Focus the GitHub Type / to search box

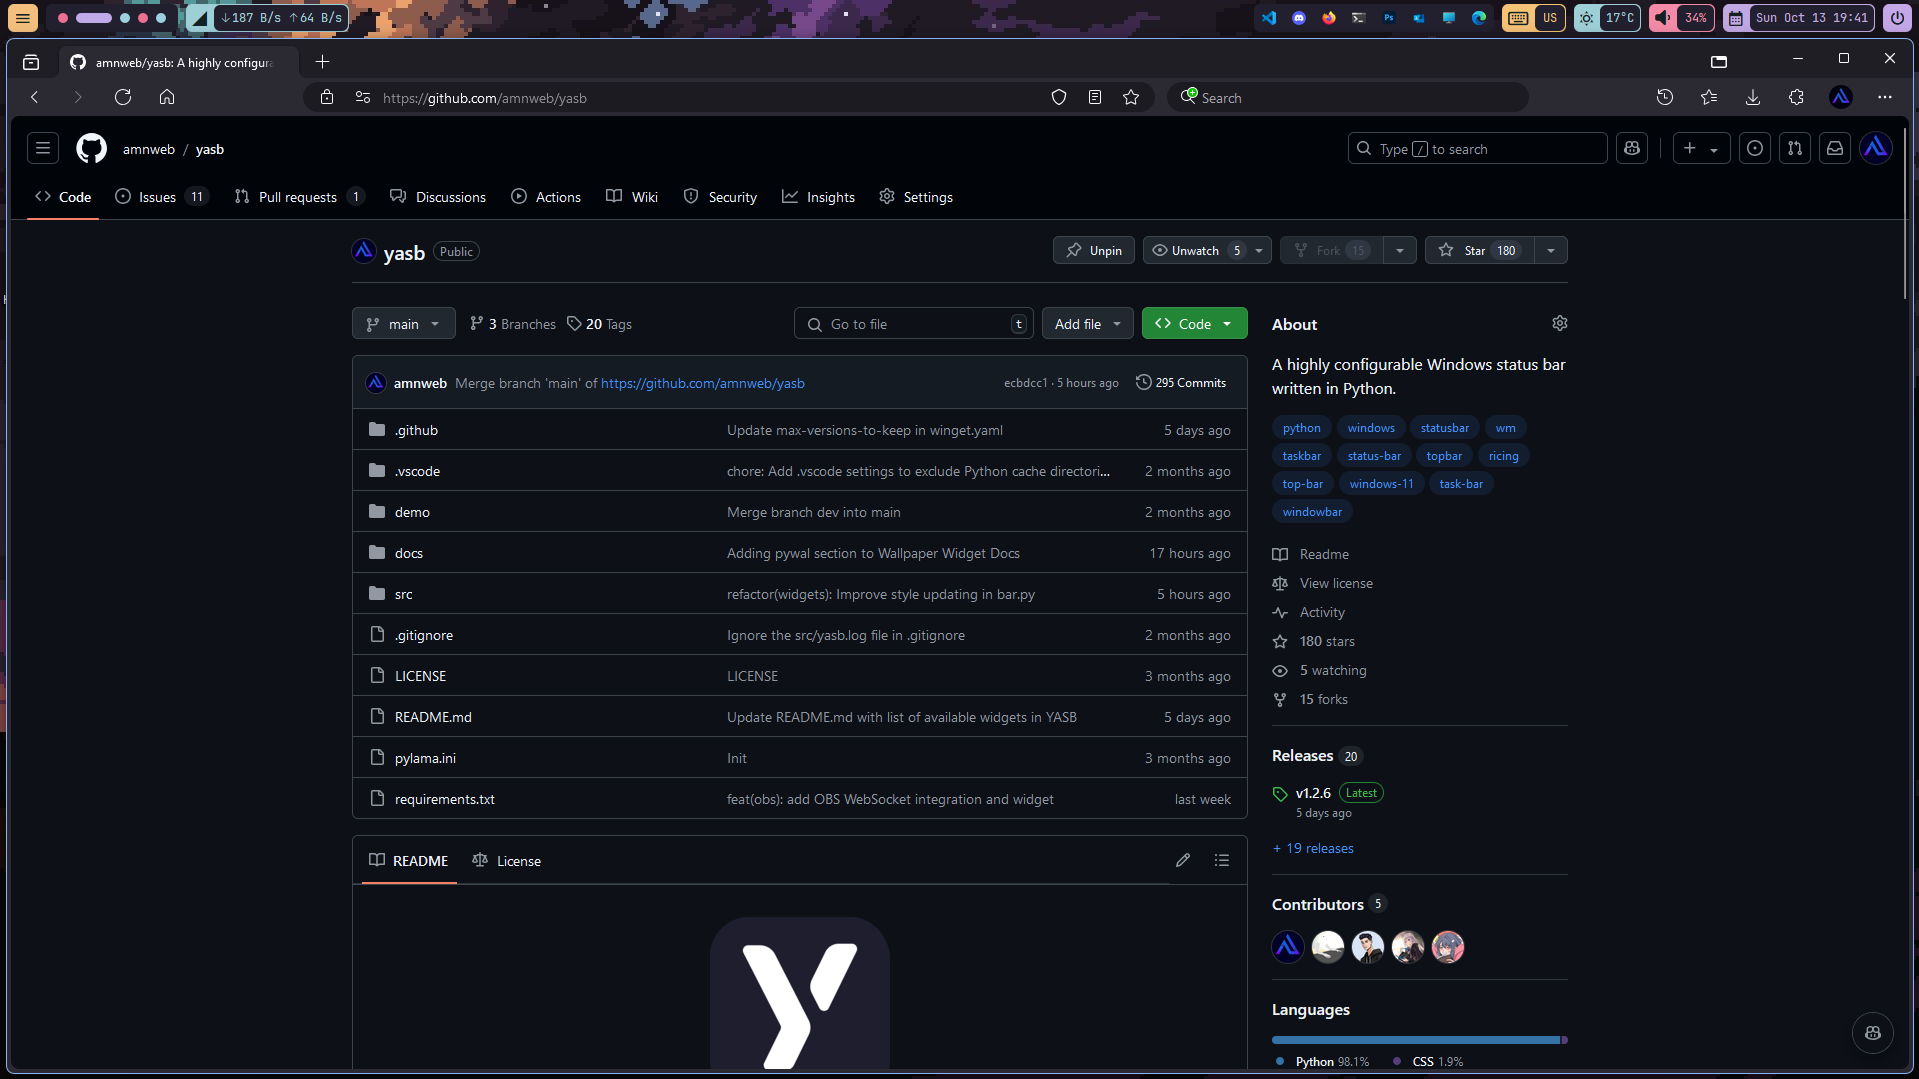pos(1477,149)
